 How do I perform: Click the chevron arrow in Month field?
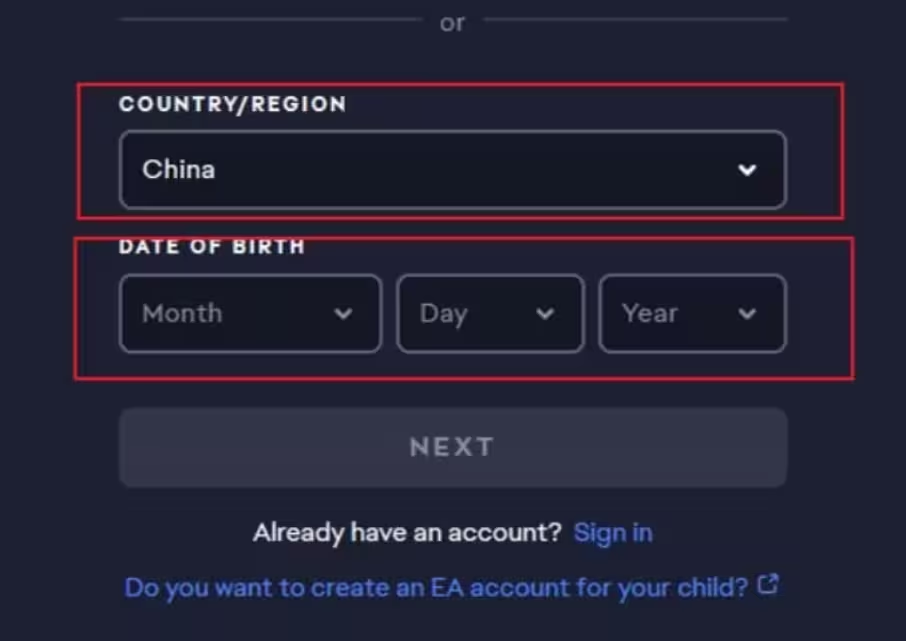(x=343, y=314)
